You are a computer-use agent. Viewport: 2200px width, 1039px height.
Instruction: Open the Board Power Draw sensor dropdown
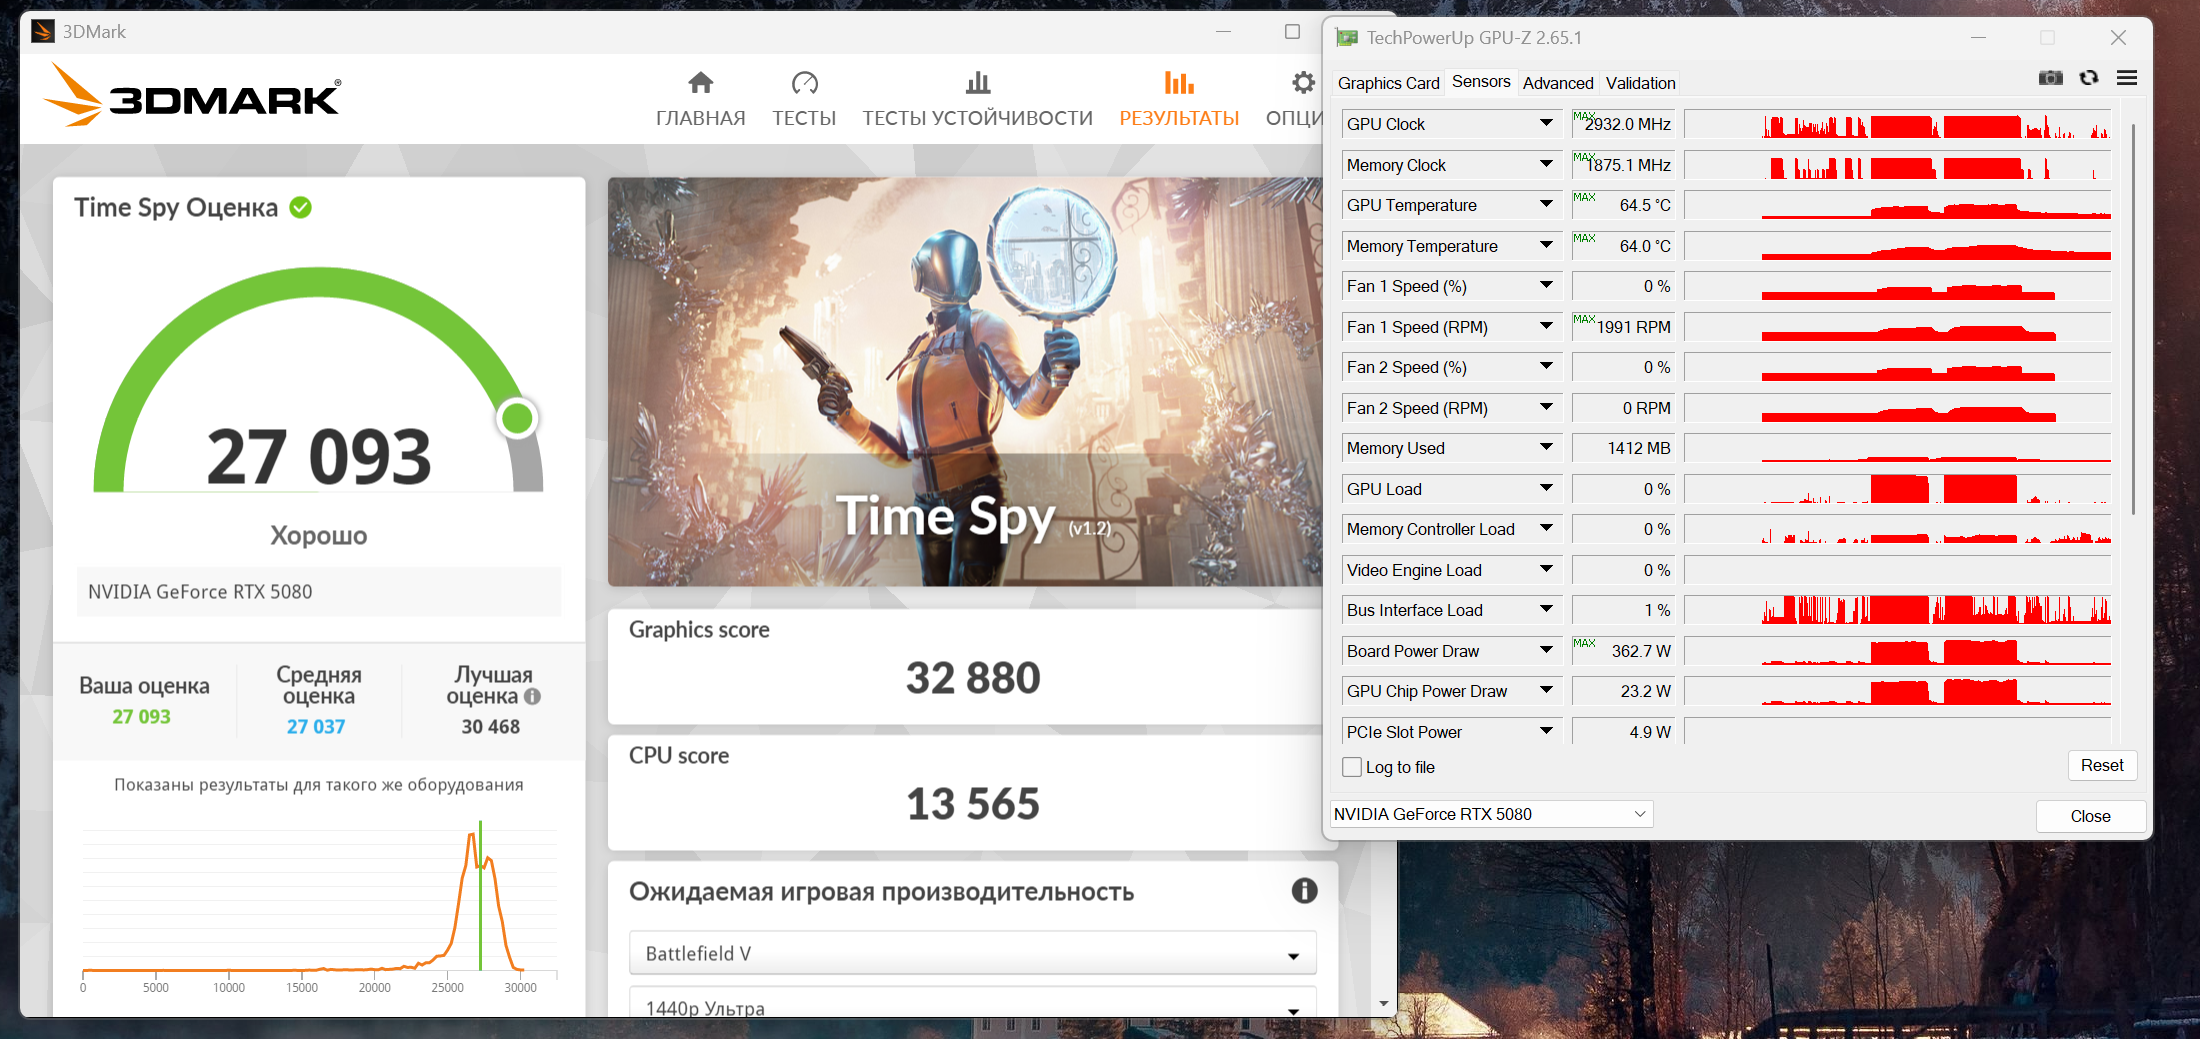(1546, 650)
